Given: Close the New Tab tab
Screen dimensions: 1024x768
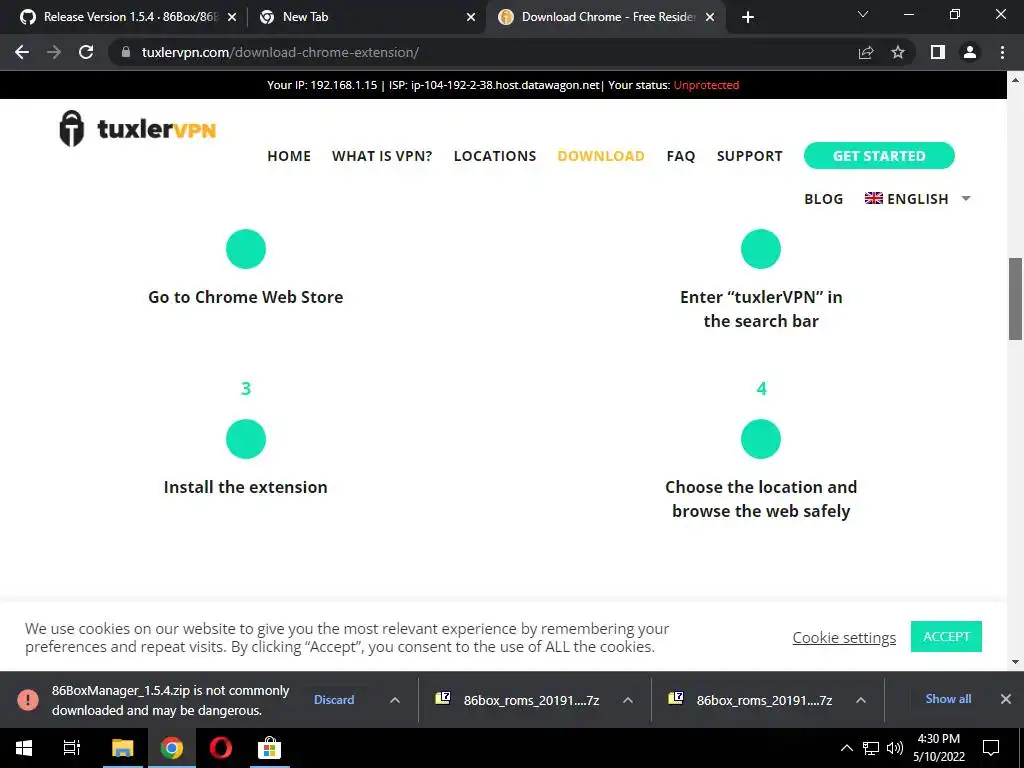Looking at the screenshot, I should pyautogui.click(x=471, y=18).
